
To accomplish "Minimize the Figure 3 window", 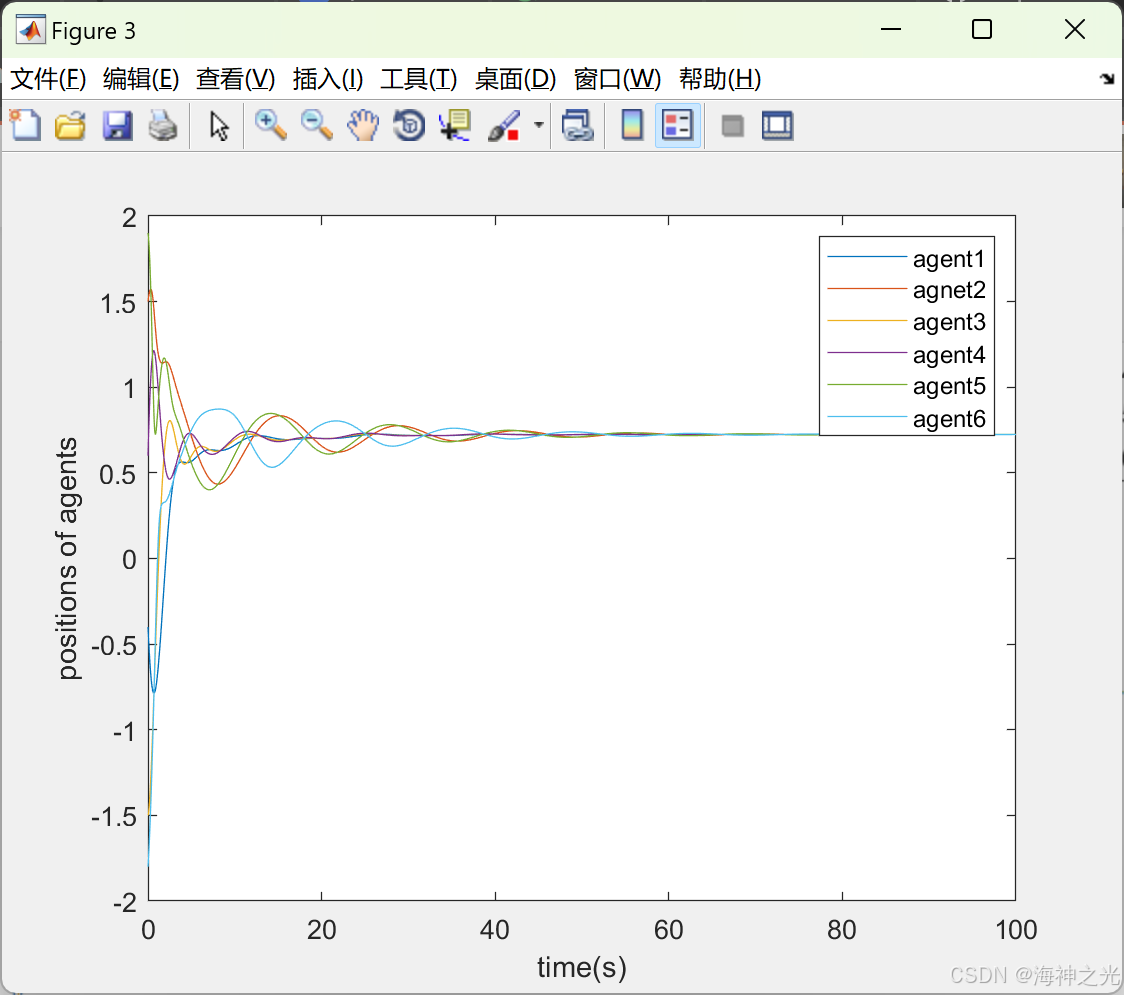I will coord(890,29).
